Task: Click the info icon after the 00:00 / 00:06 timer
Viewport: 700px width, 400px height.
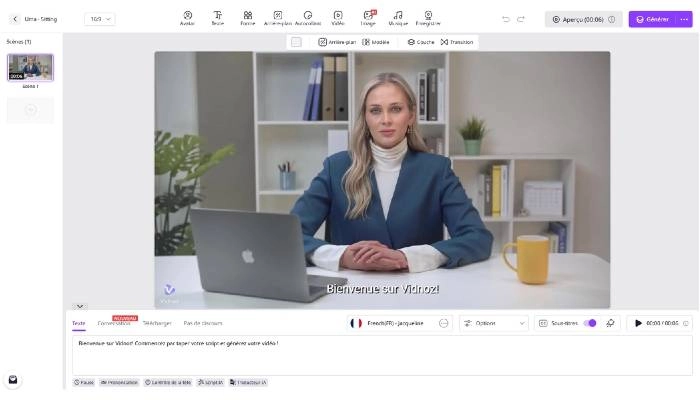Action: click(686, 323)
